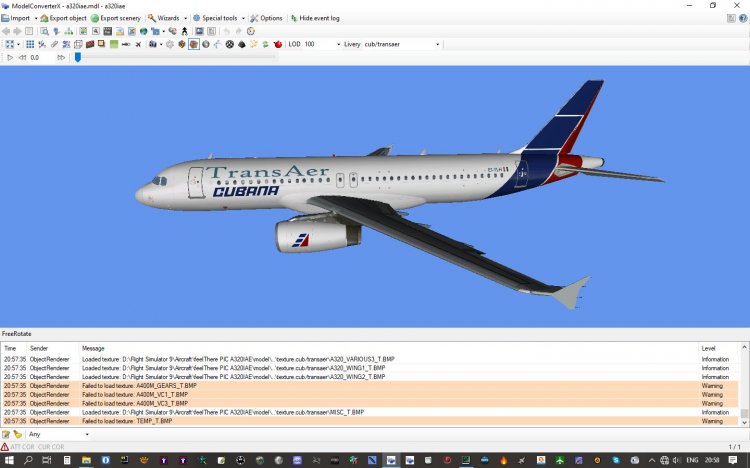Open the Import menu button

tap(15, 18)
